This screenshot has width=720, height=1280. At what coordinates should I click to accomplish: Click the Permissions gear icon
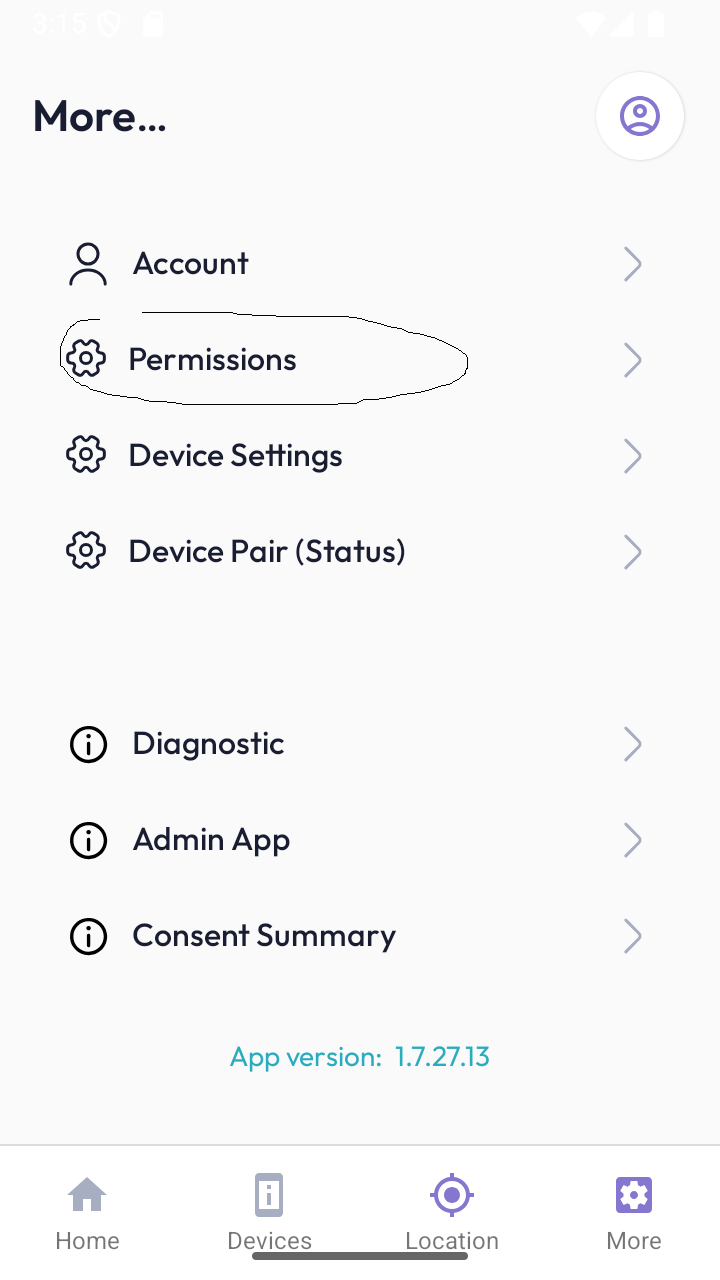86,359
